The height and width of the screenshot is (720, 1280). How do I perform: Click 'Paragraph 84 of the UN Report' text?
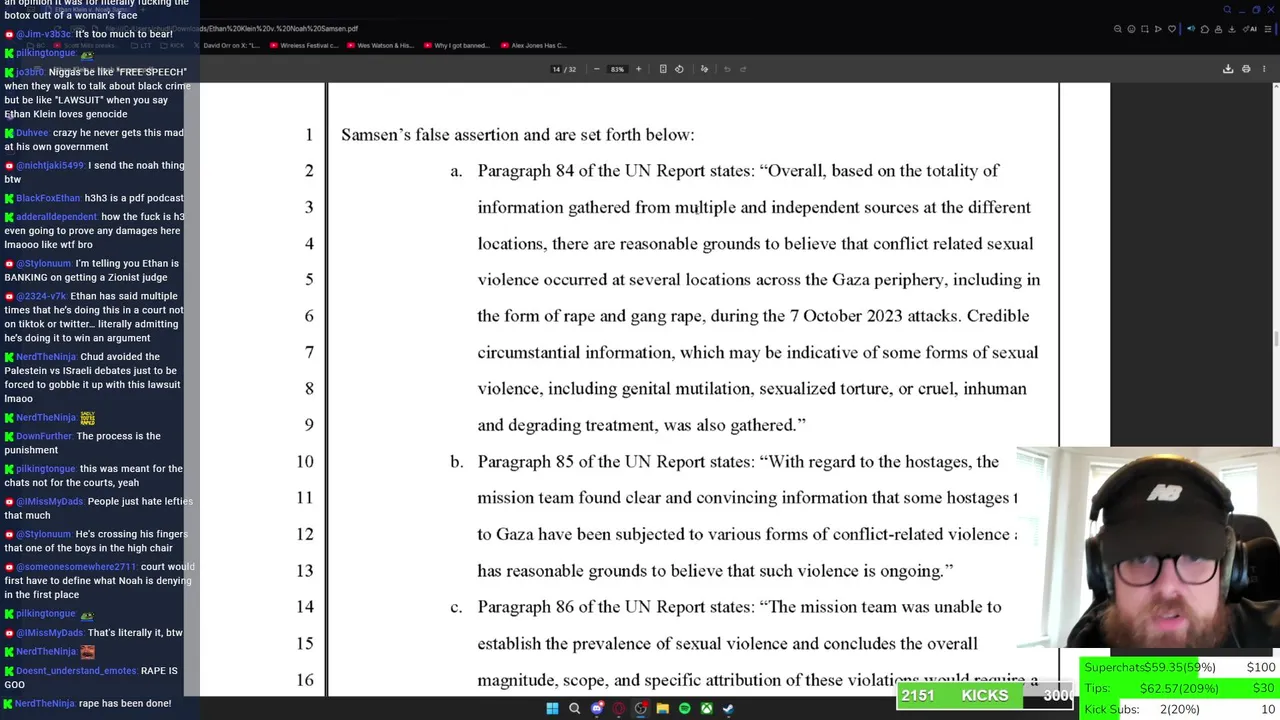coord(592,171)
